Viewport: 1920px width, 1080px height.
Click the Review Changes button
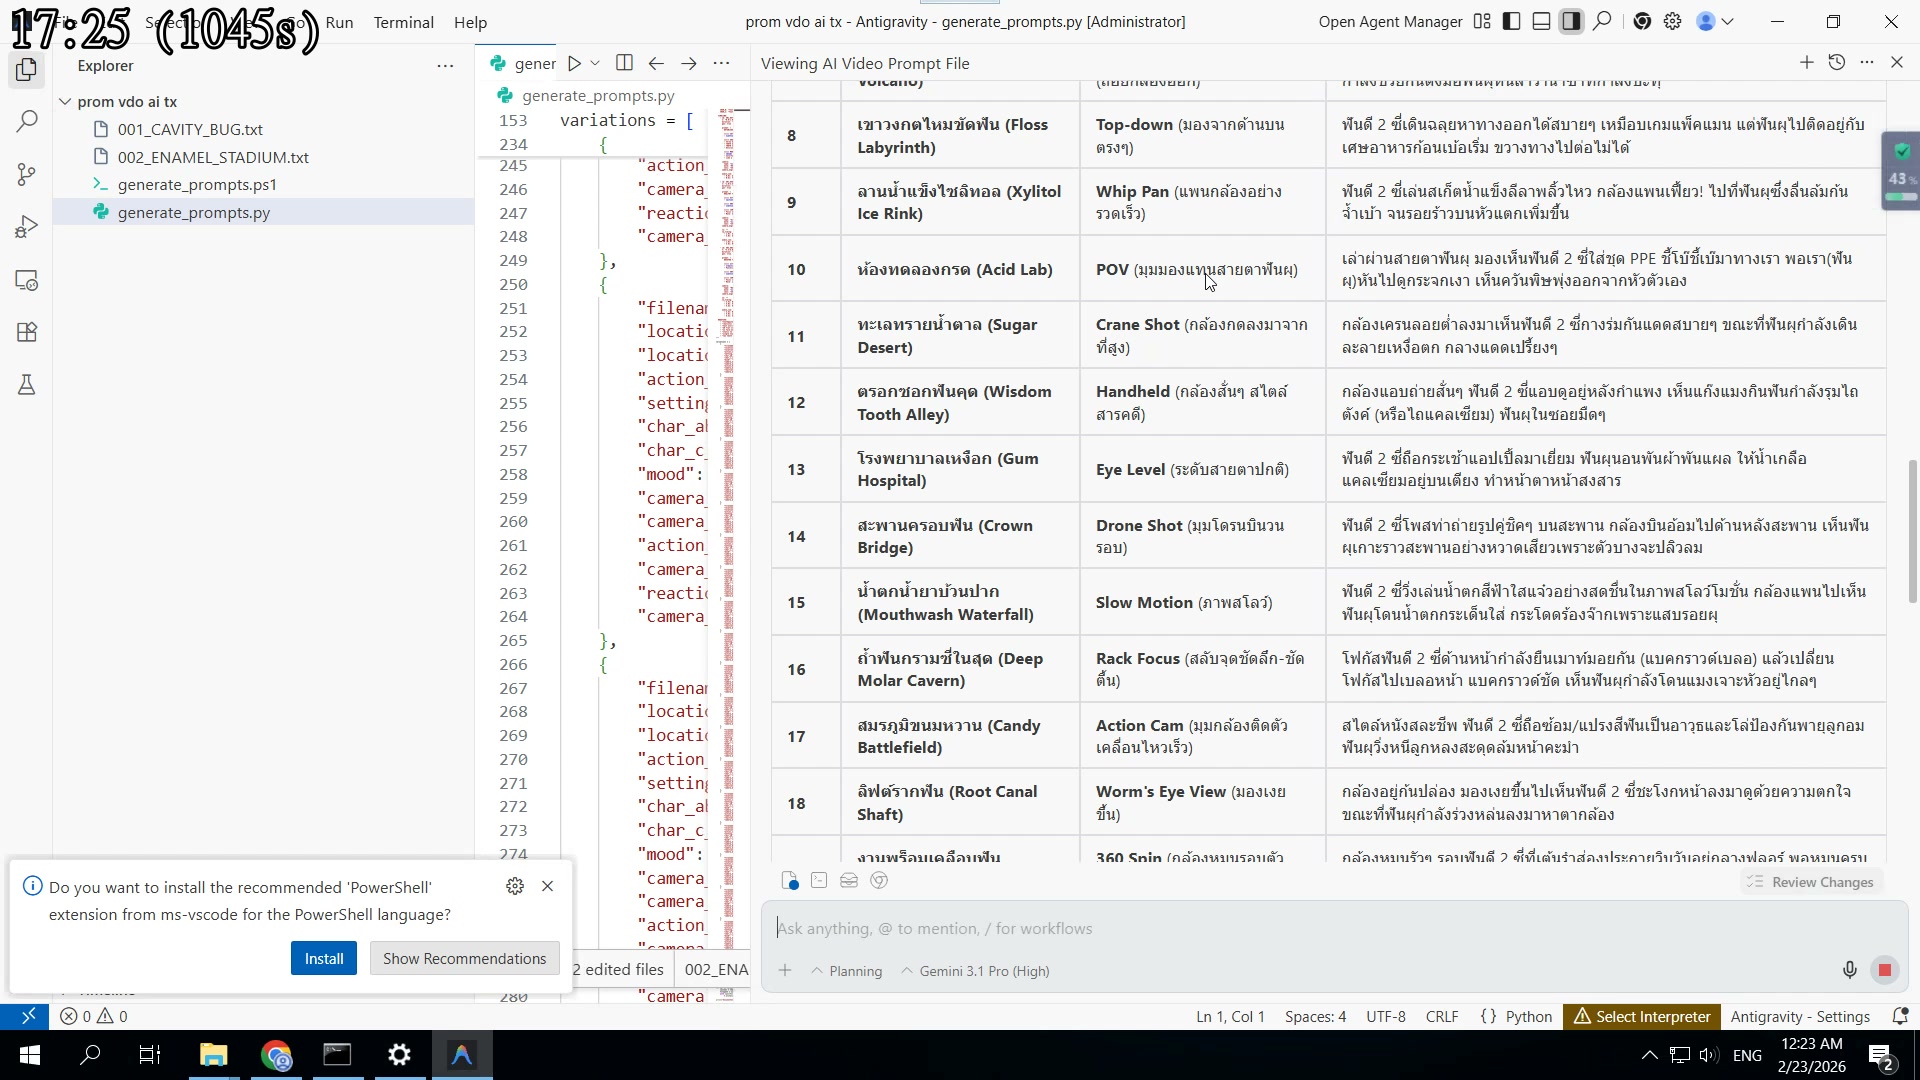pyautogui.click(x=1810, y=881)
